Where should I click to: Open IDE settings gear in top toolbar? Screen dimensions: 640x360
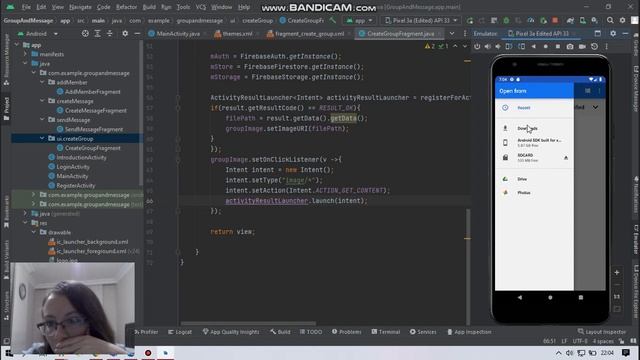pyautogui.click(x=622, y=20)
